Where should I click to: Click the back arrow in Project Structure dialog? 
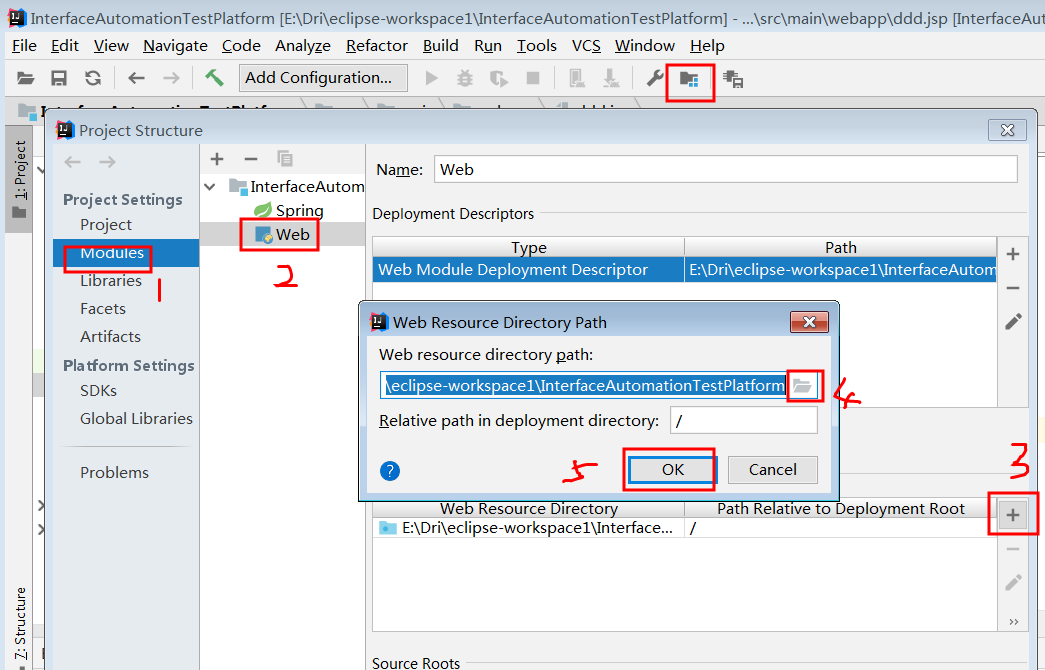coord(73,162)
